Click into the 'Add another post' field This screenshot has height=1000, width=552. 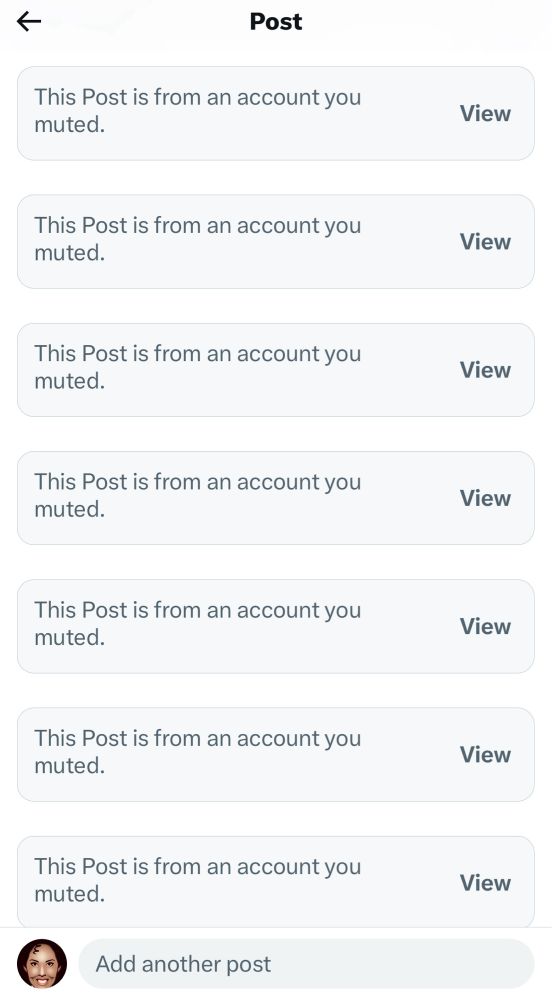[306, 964]
